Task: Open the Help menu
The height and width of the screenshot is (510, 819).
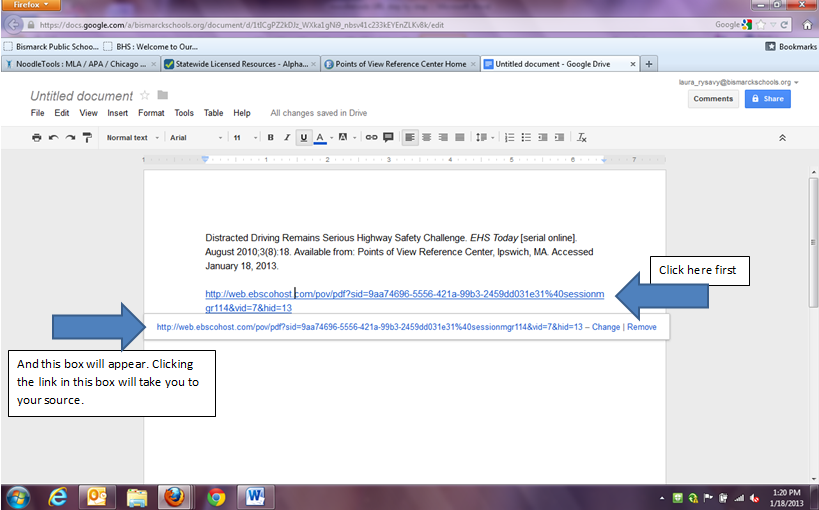Action: [241, 113]
